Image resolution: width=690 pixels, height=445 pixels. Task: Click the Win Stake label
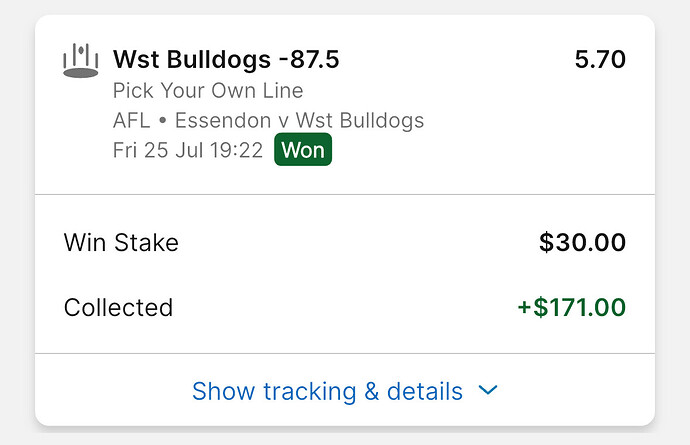click(x=121, y=243)
